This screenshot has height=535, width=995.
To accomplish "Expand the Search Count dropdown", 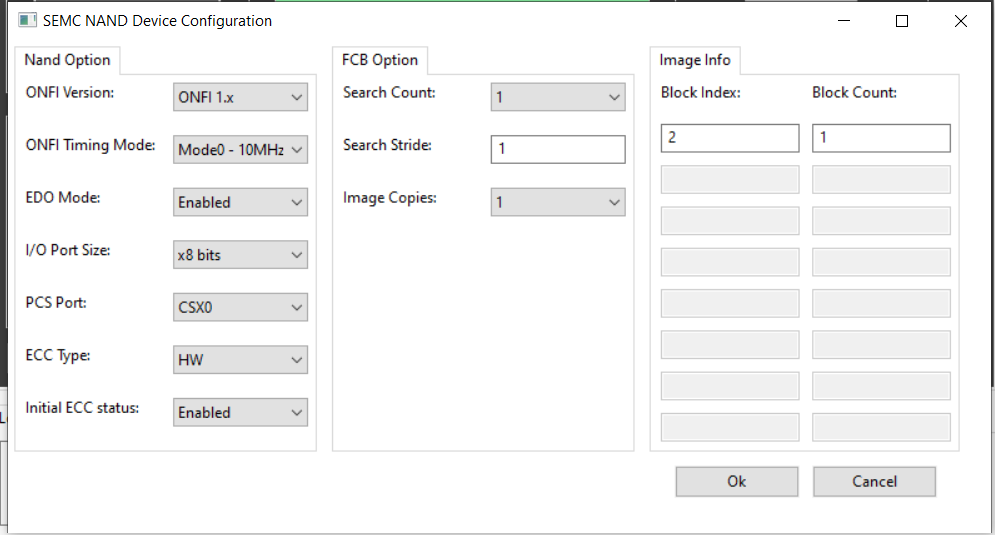I will pyautogui.click(x=558, y=97).
